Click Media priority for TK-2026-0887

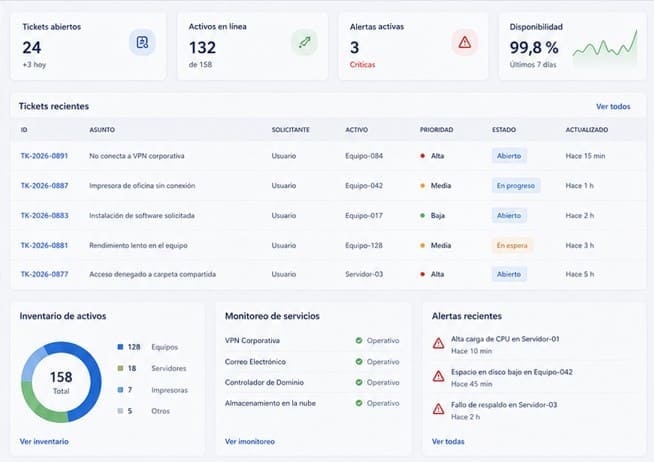435,186
